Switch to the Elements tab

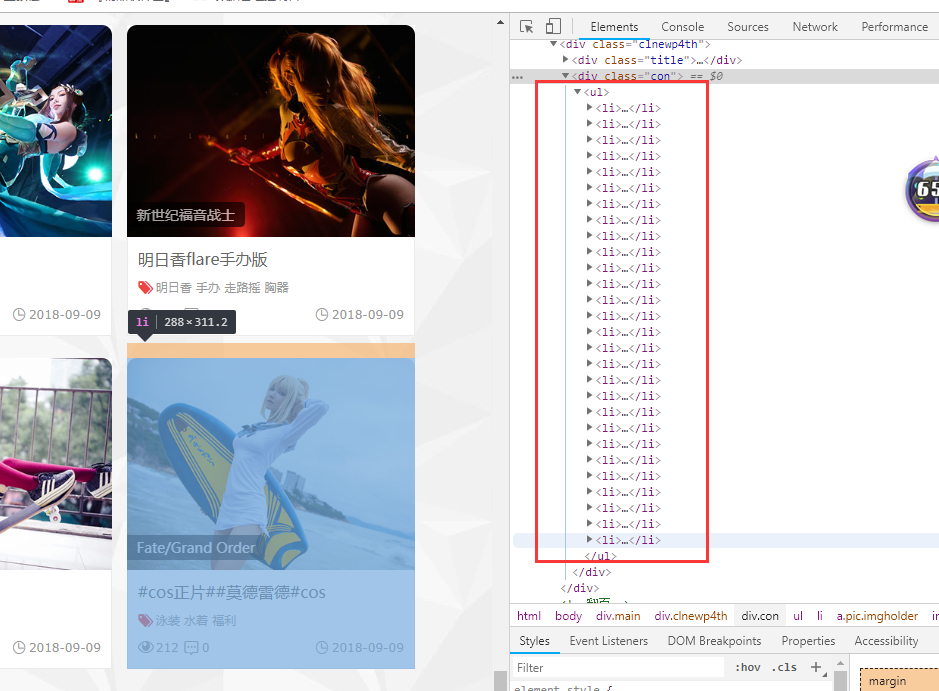(614, 27)
